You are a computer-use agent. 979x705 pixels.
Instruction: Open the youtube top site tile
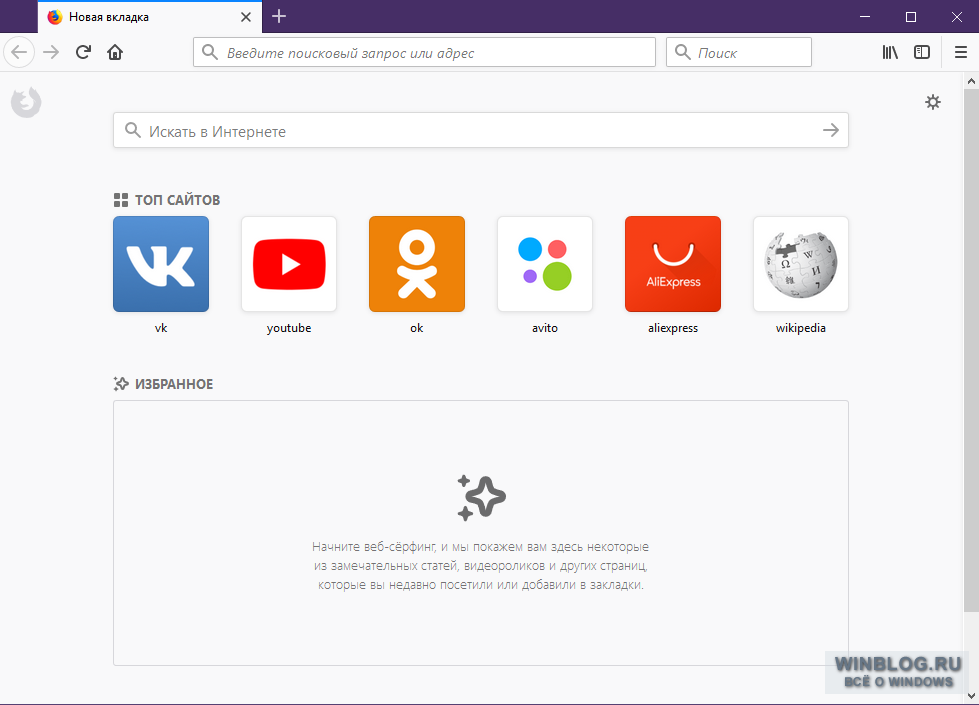click(289, 264)
